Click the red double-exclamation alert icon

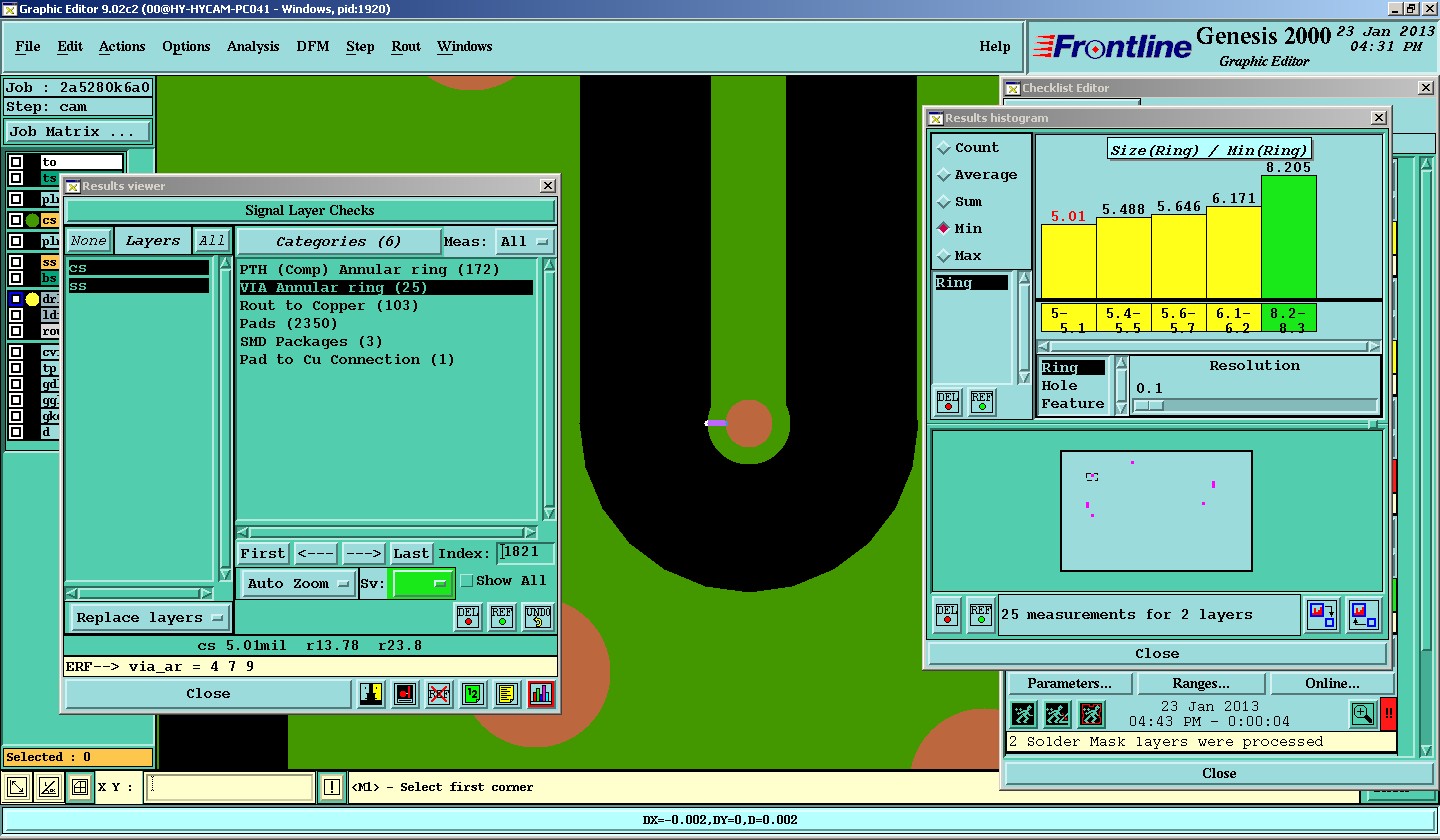click(1389, 714)
